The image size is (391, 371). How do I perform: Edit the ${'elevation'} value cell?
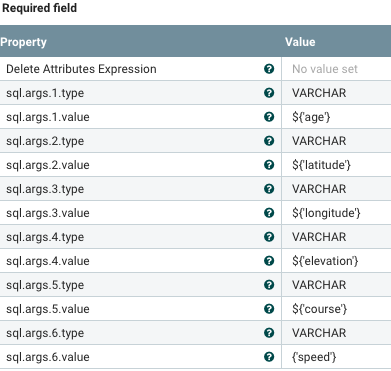[x=336, y=261]
